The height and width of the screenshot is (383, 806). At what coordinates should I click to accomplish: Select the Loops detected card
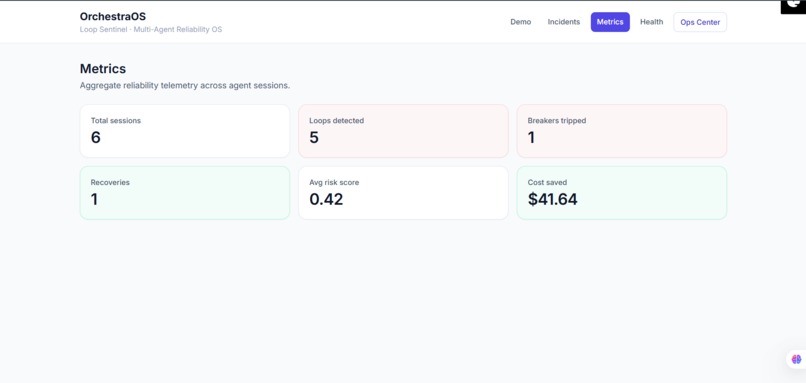pyautogui.click(x=403, y=131)
